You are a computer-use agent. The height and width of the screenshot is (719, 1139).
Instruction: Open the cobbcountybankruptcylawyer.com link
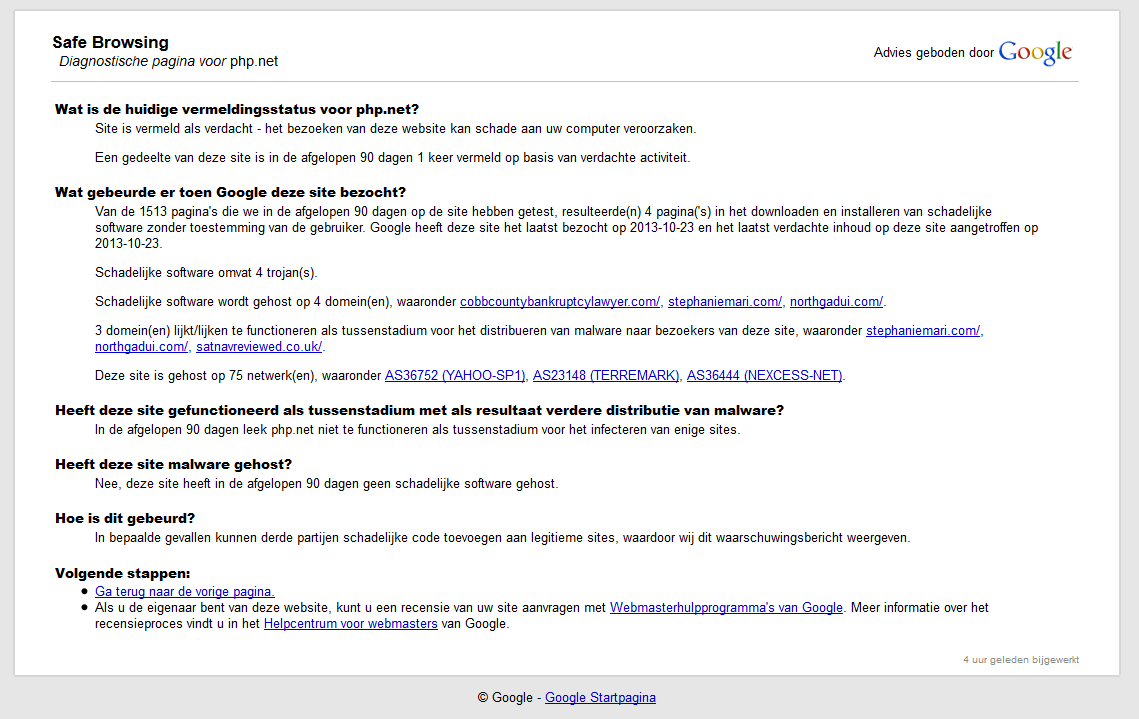click(559, 302)
